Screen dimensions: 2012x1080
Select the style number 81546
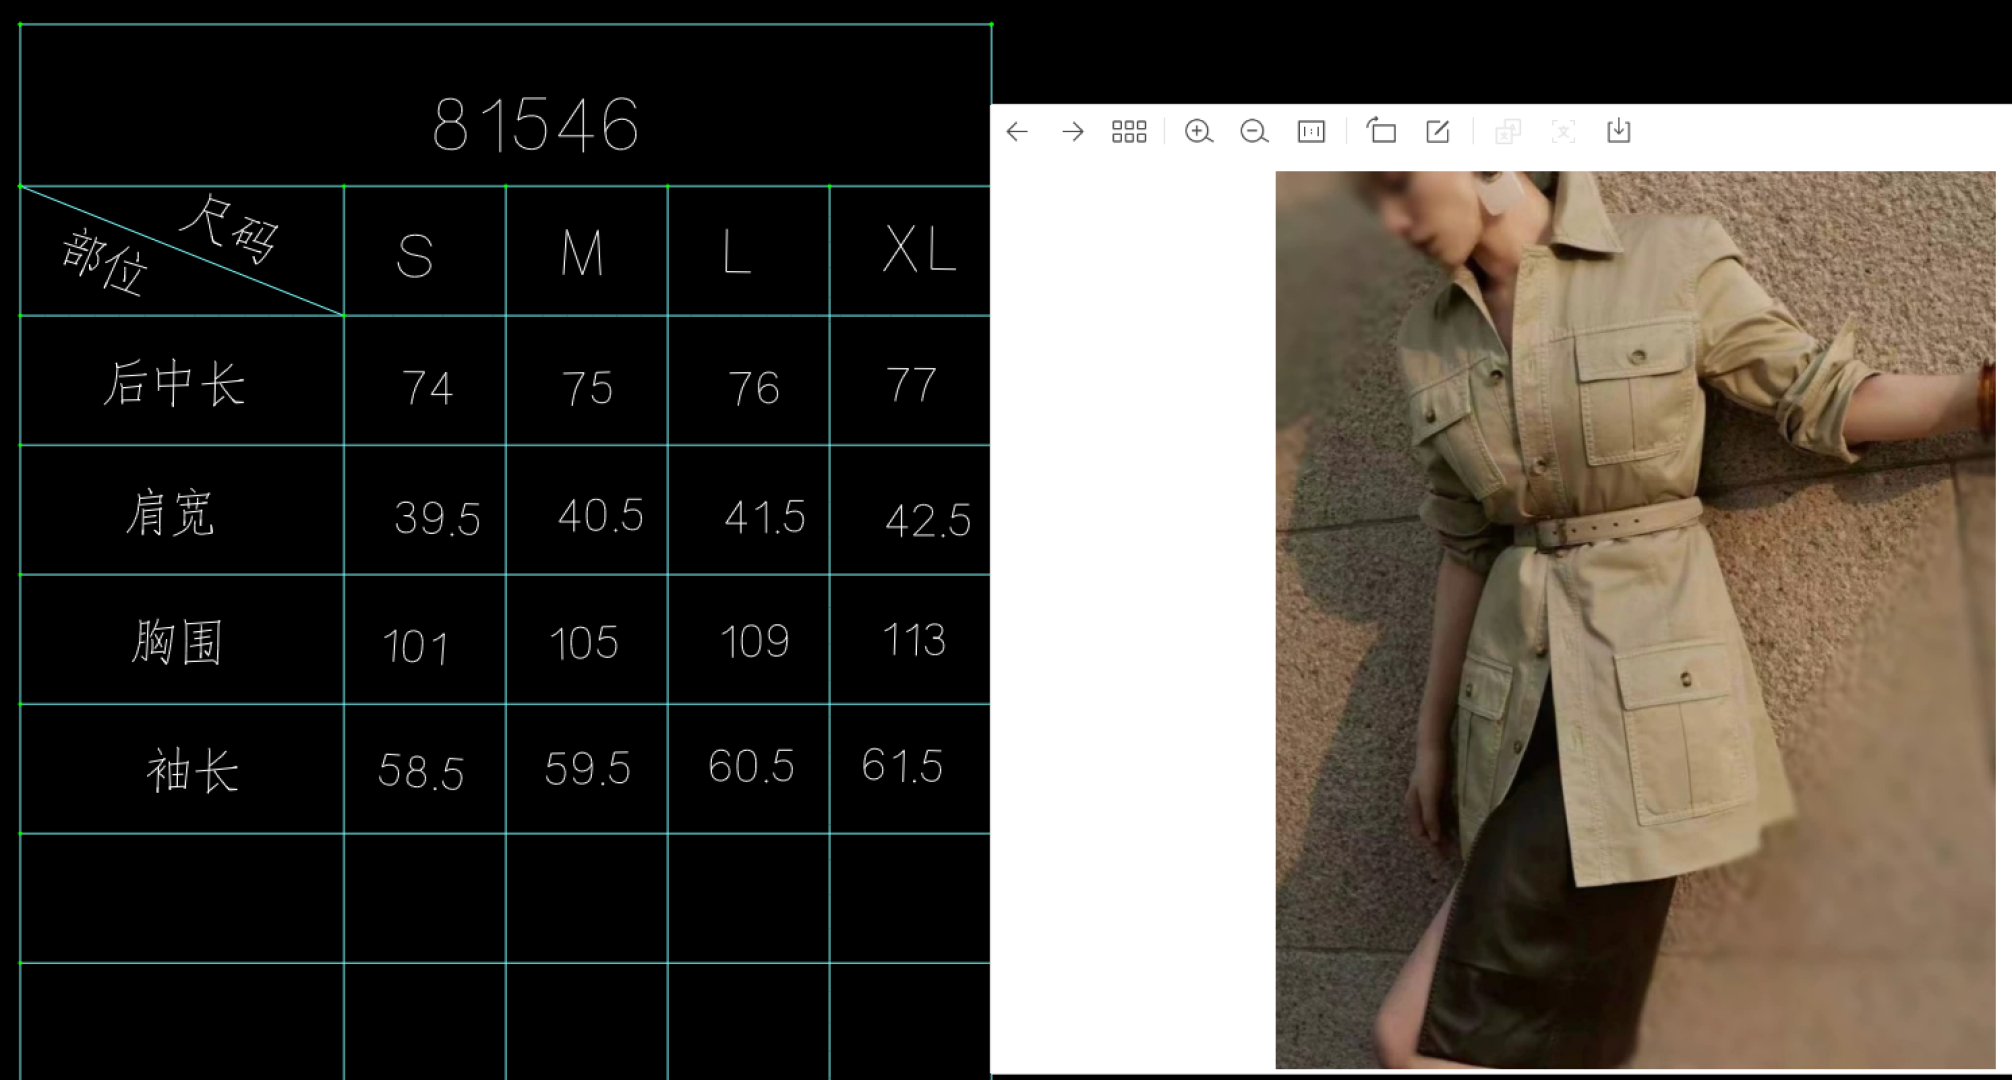(x=536, y=126)
